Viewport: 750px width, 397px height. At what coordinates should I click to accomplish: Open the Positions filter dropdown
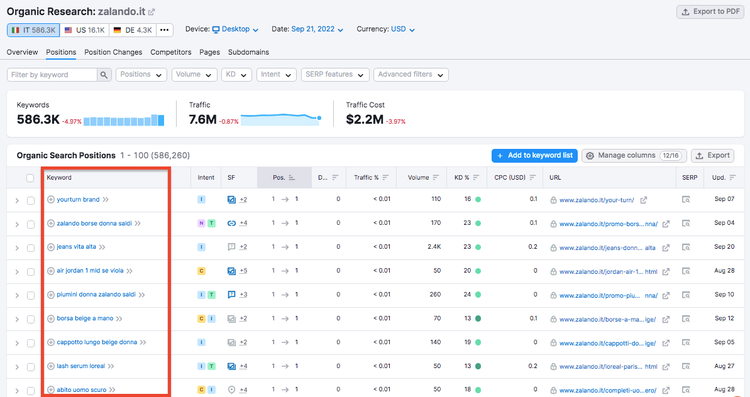point(141,75)
